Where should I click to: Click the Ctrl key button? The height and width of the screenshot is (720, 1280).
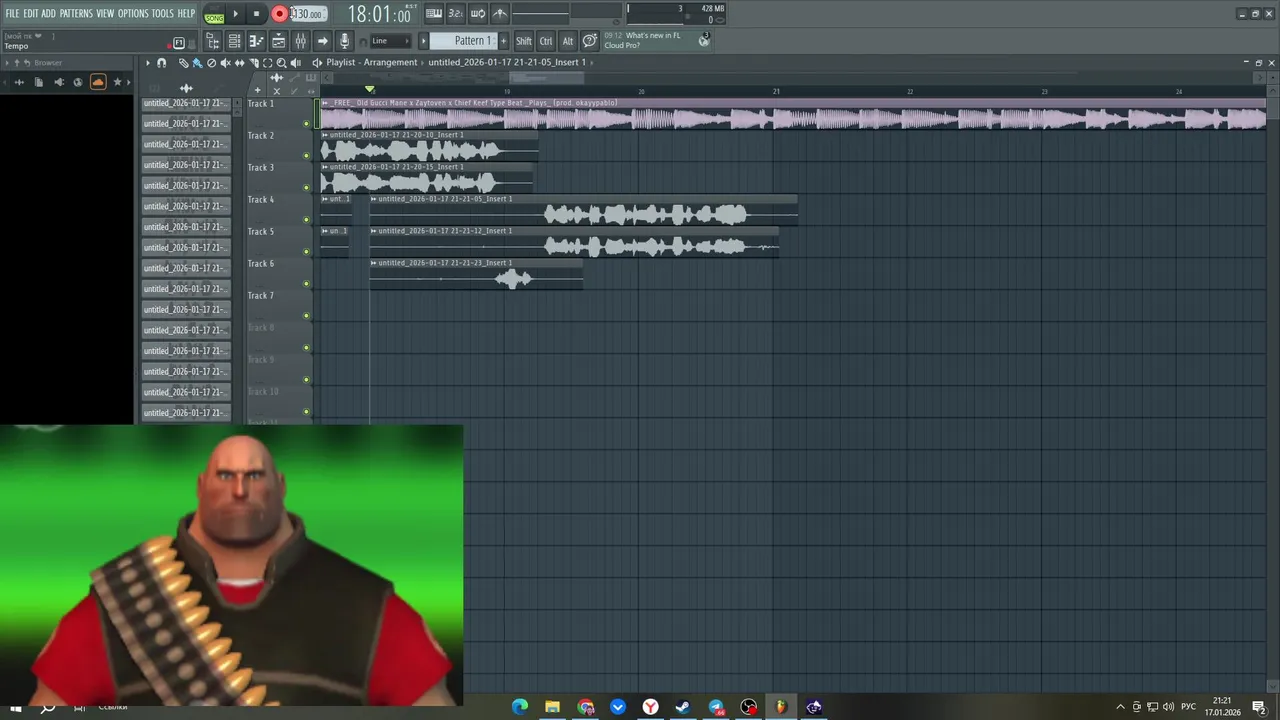coord(546,41)
